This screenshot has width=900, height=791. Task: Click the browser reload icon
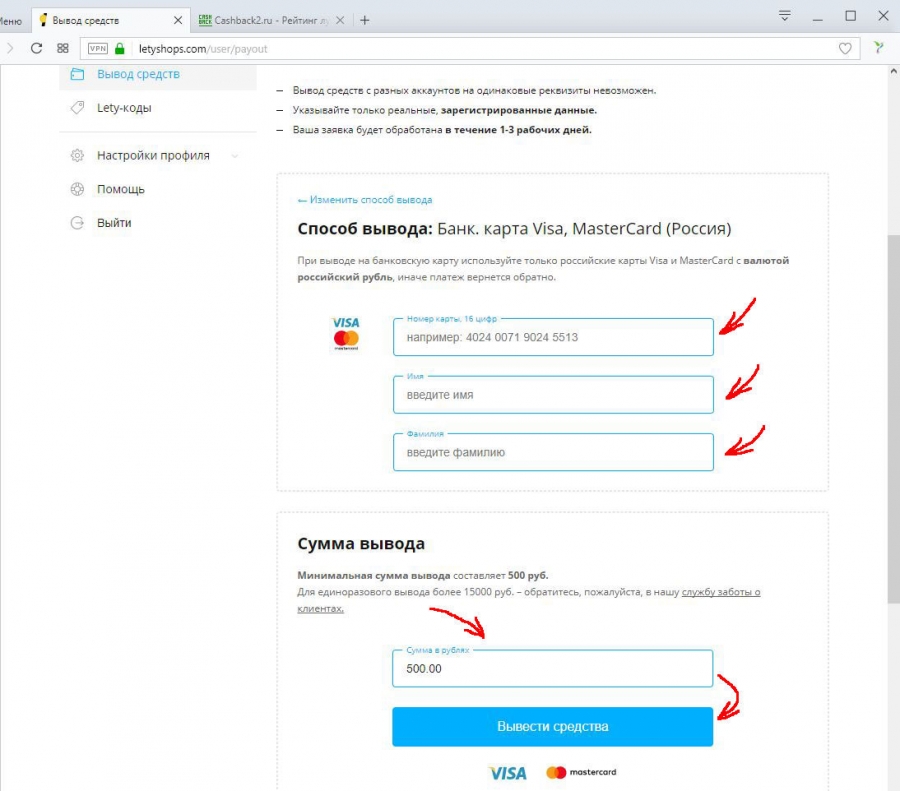coord(36,48)
